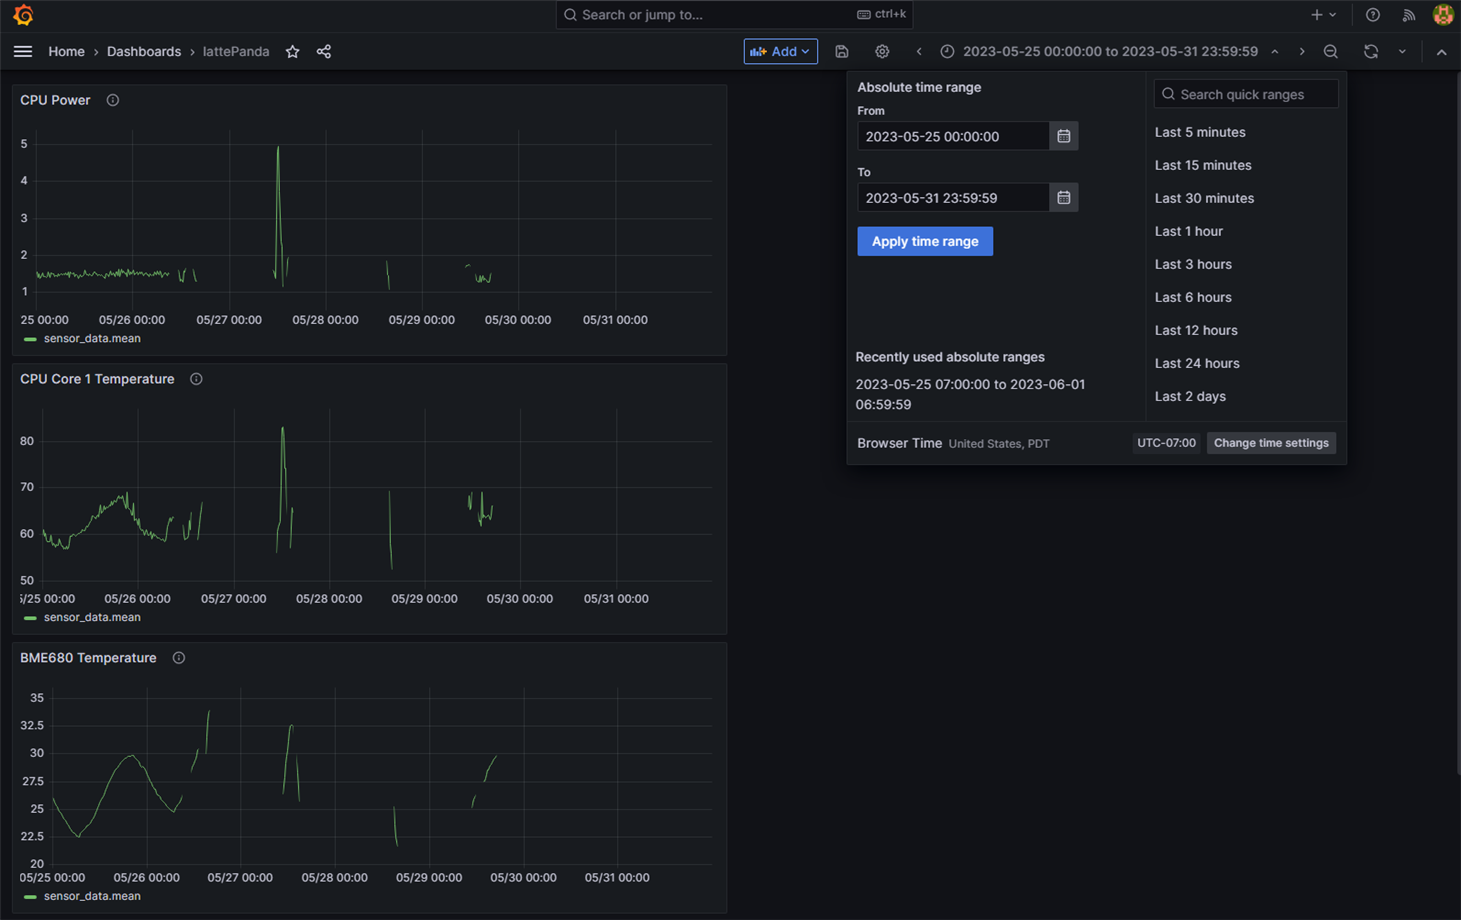
Task: Select Last 6 hours range
Action: click(x=1193, y=297)
